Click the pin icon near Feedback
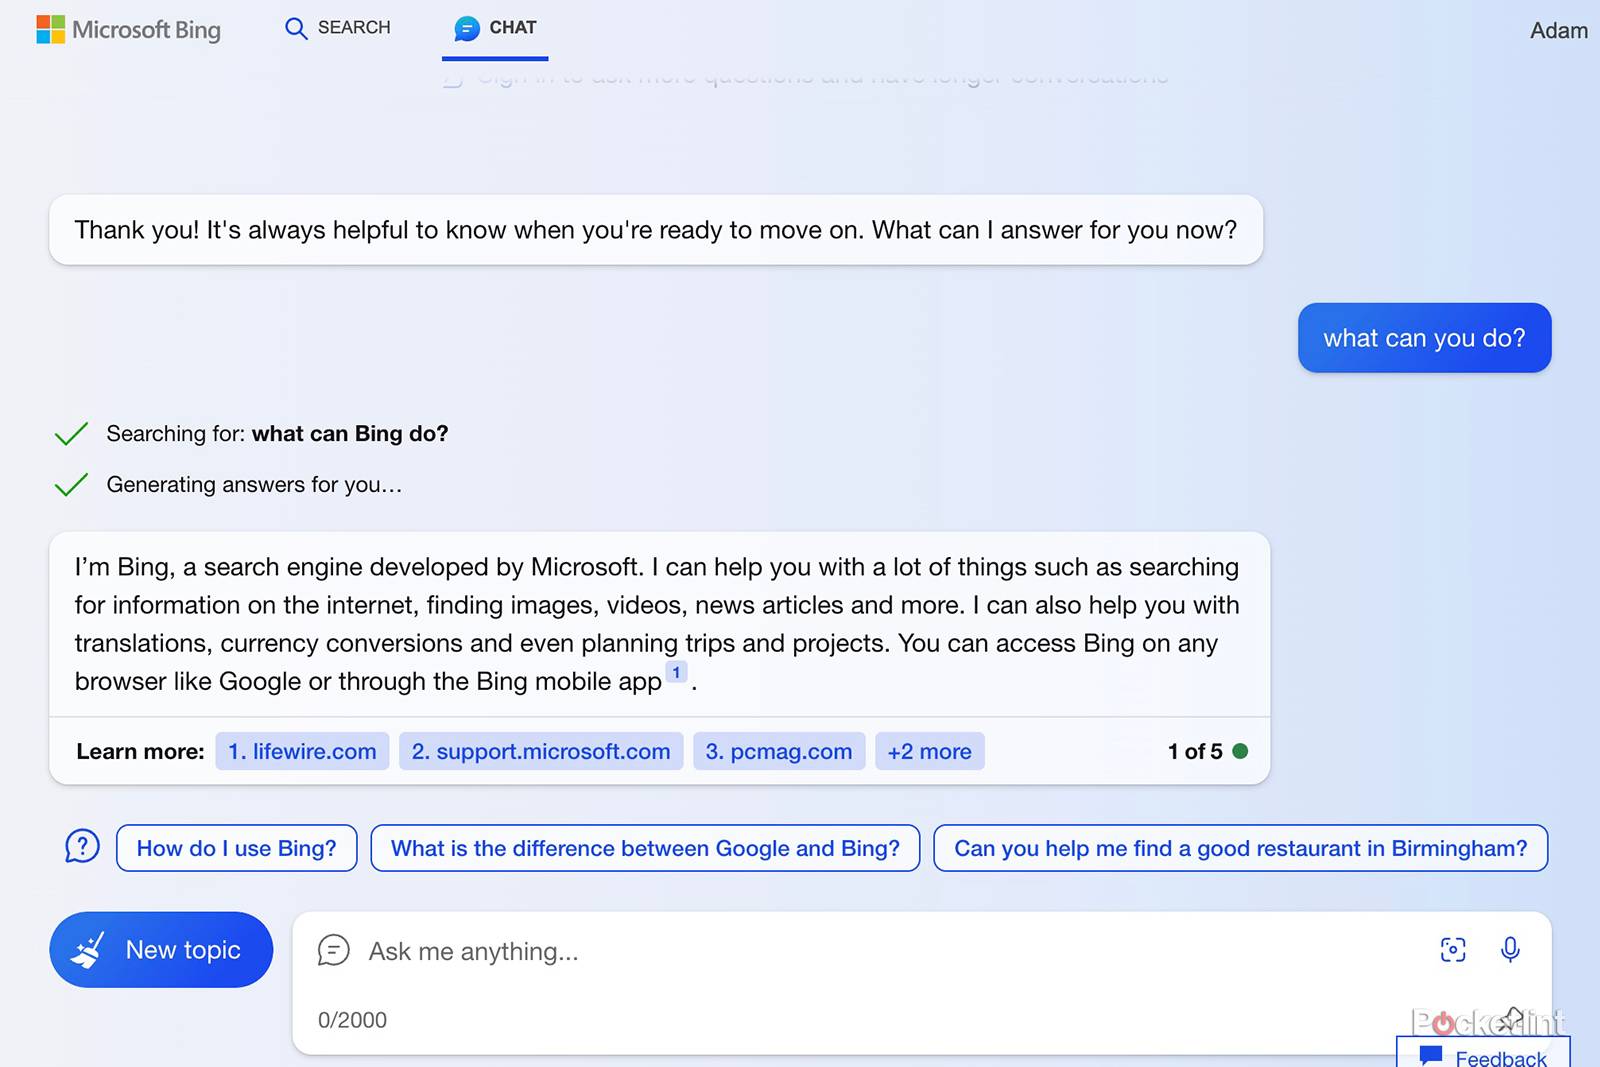Image resolution: width=1600 pixels, height=1067 pixels. coord(1512,1018)
